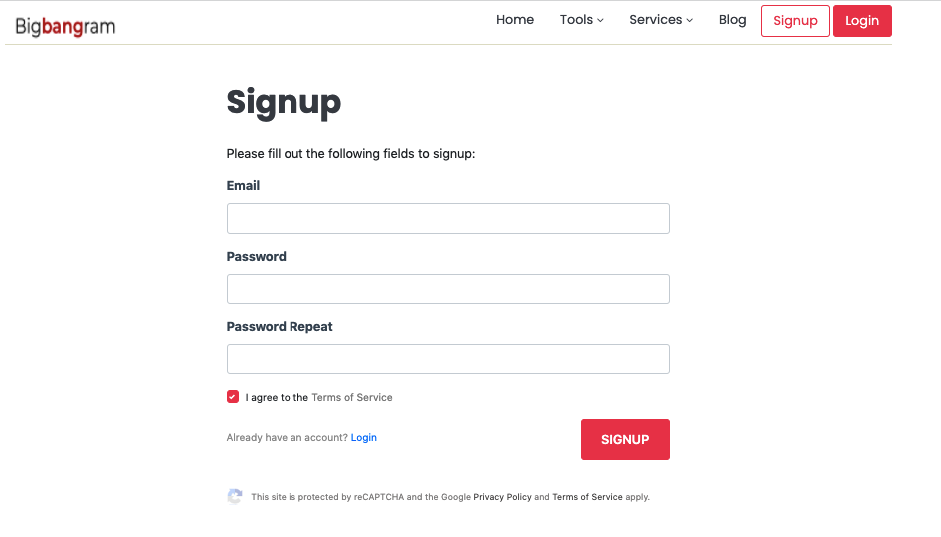
Task: Expand the Tools dropdown menu
Action: (581, 20)
